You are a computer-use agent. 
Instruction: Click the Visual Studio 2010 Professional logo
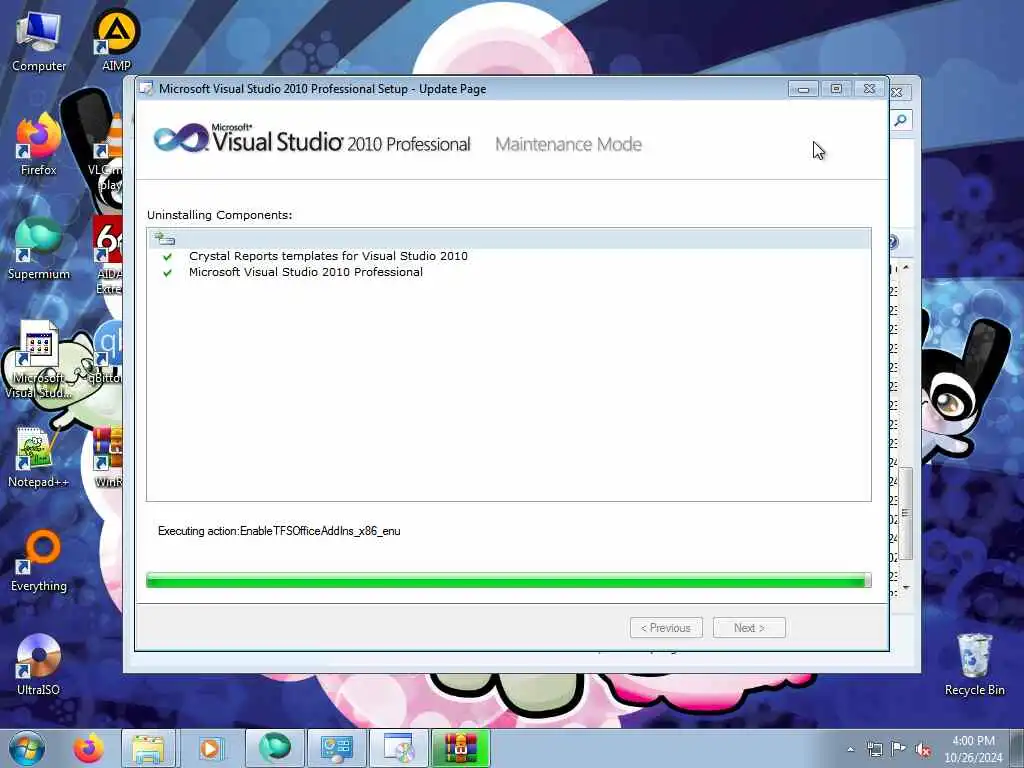point(312,138)
